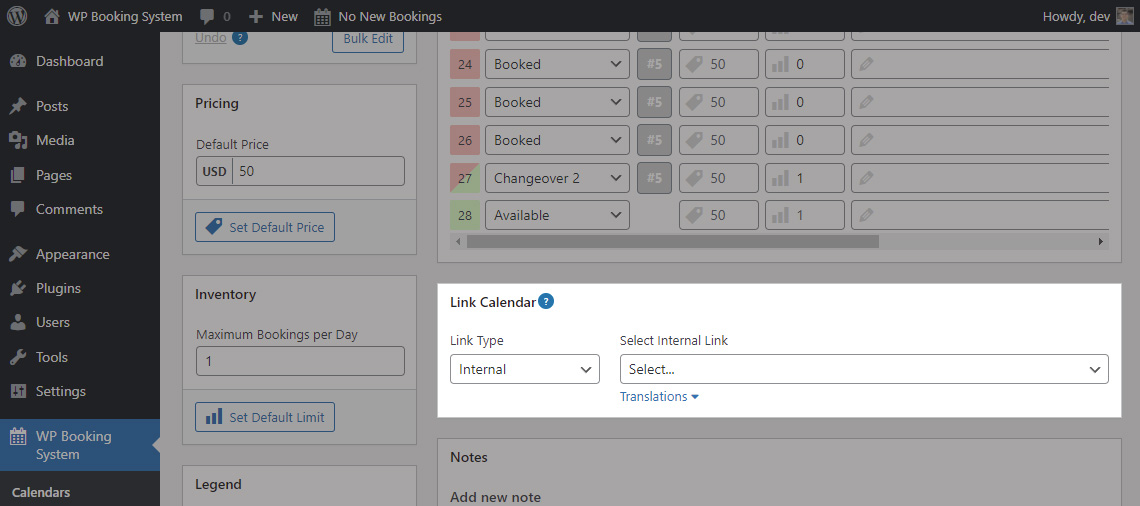Click the #5 booking badge on day 26

point(654,140)
